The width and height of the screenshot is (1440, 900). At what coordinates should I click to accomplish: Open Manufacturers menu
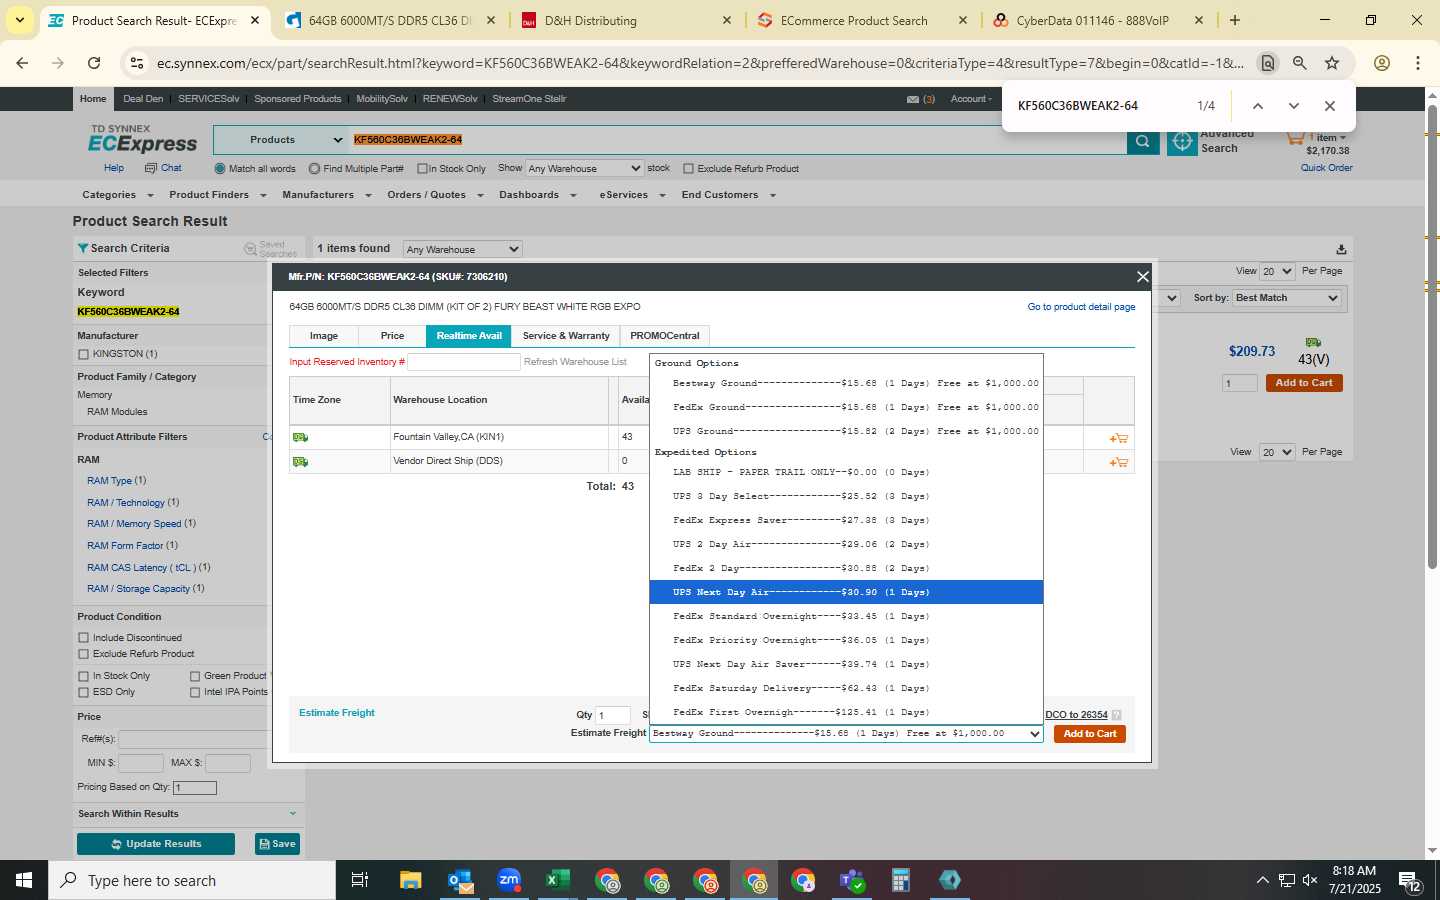[x=324, y=195]
